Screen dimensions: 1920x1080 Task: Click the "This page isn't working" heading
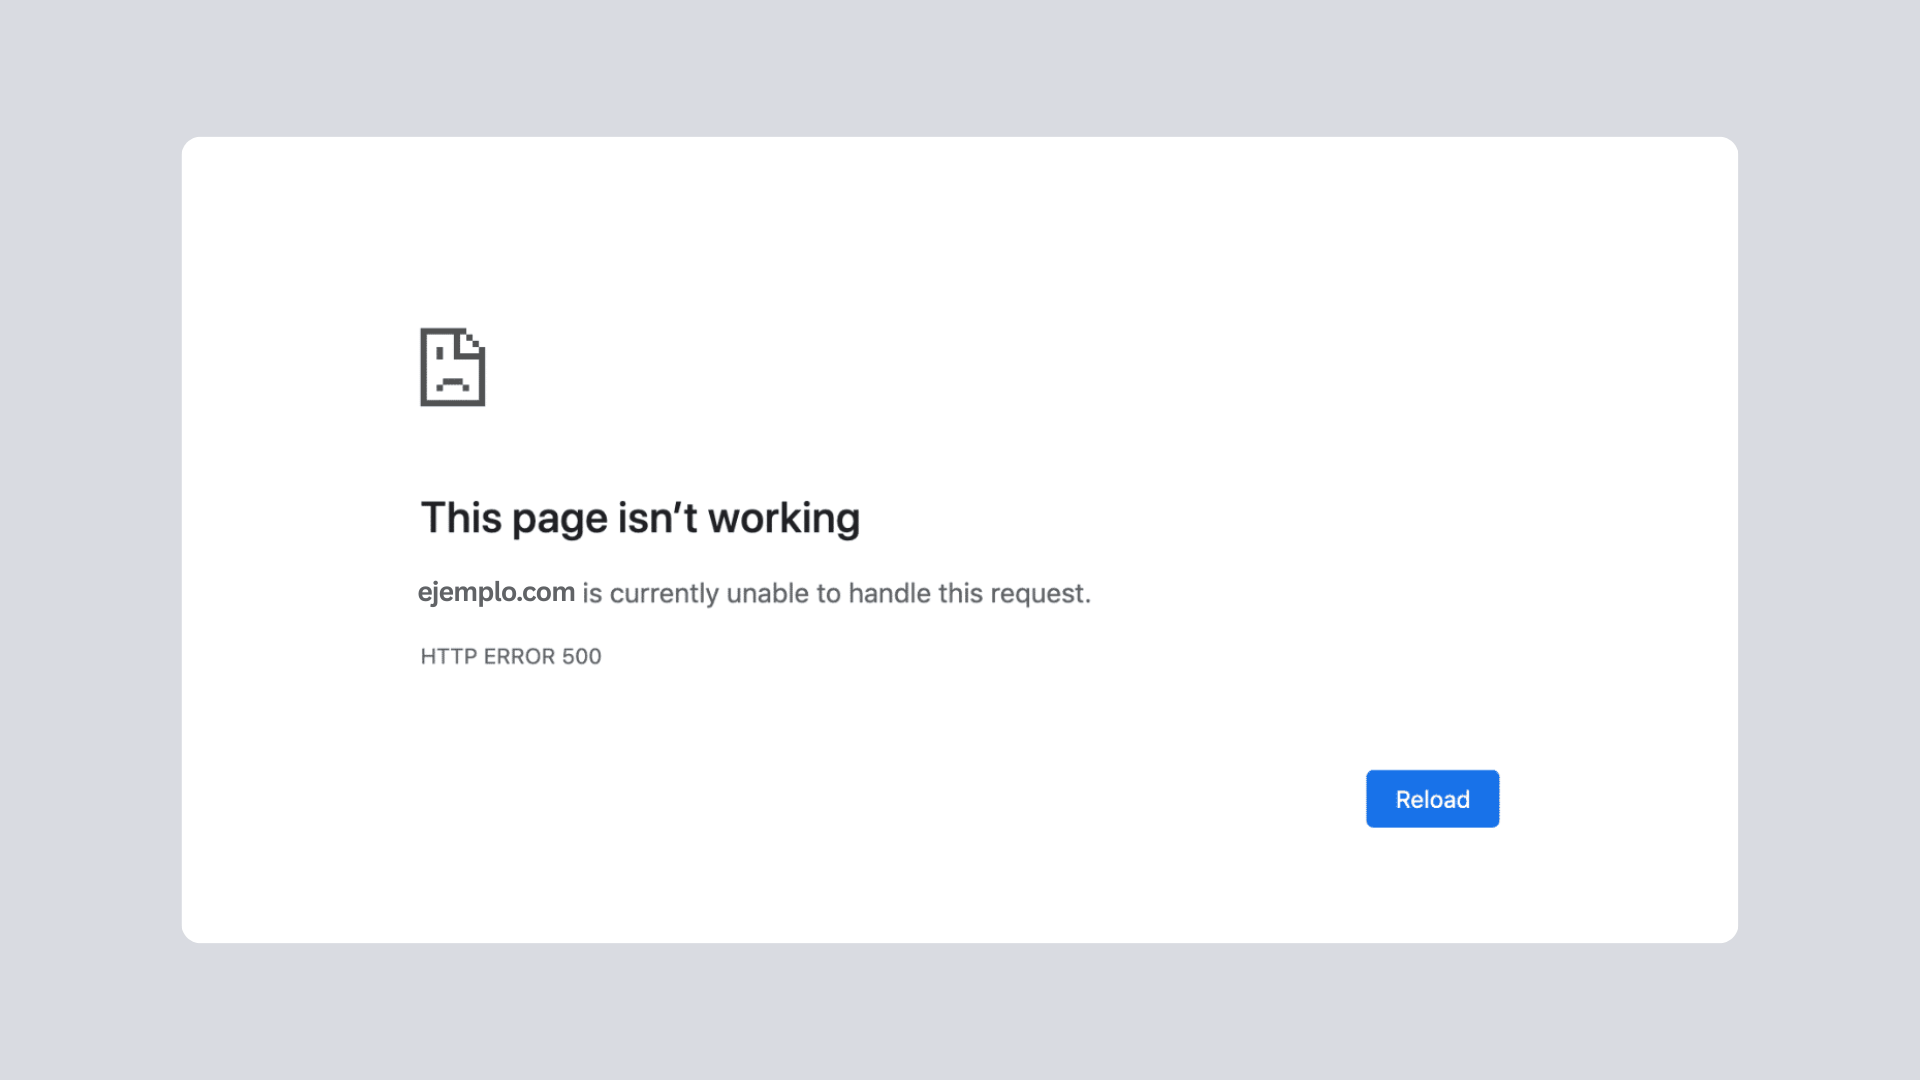point(640,518)
